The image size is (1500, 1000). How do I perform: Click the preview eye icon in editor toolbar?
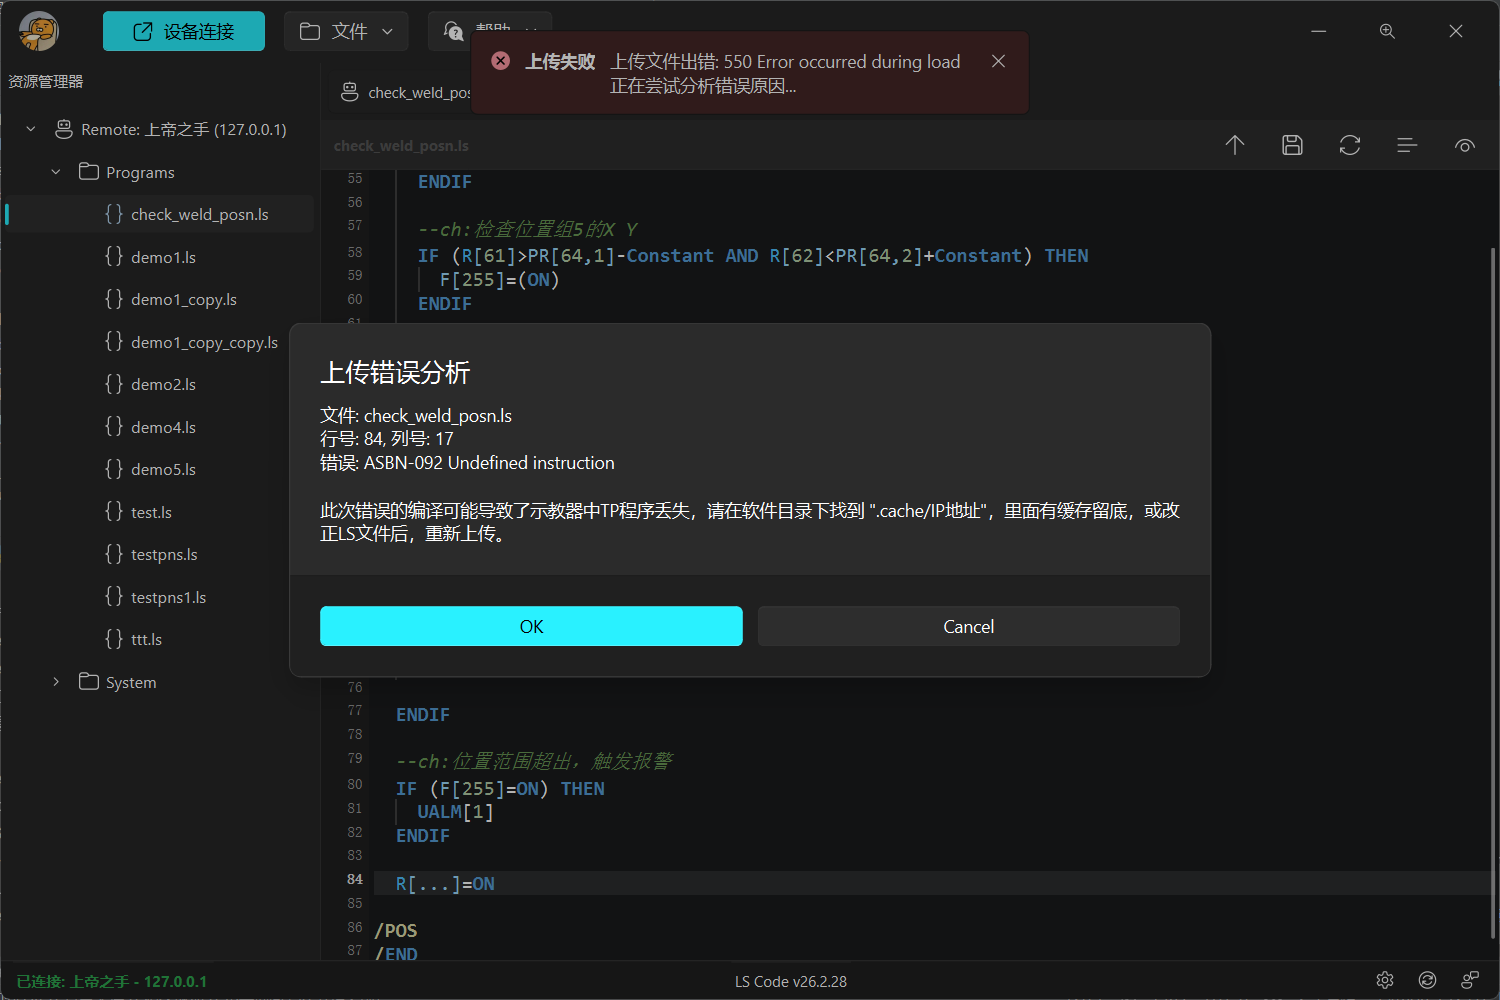pyautogui.click(x=1464, y=145)
